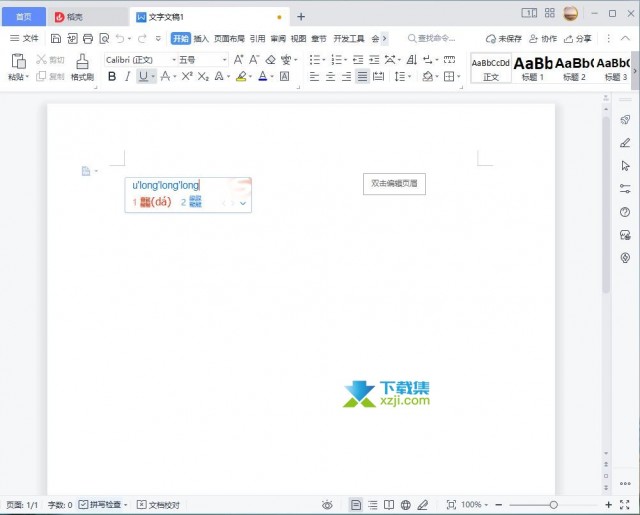Click the Clear Formatting eraser icon

[270, 60]
